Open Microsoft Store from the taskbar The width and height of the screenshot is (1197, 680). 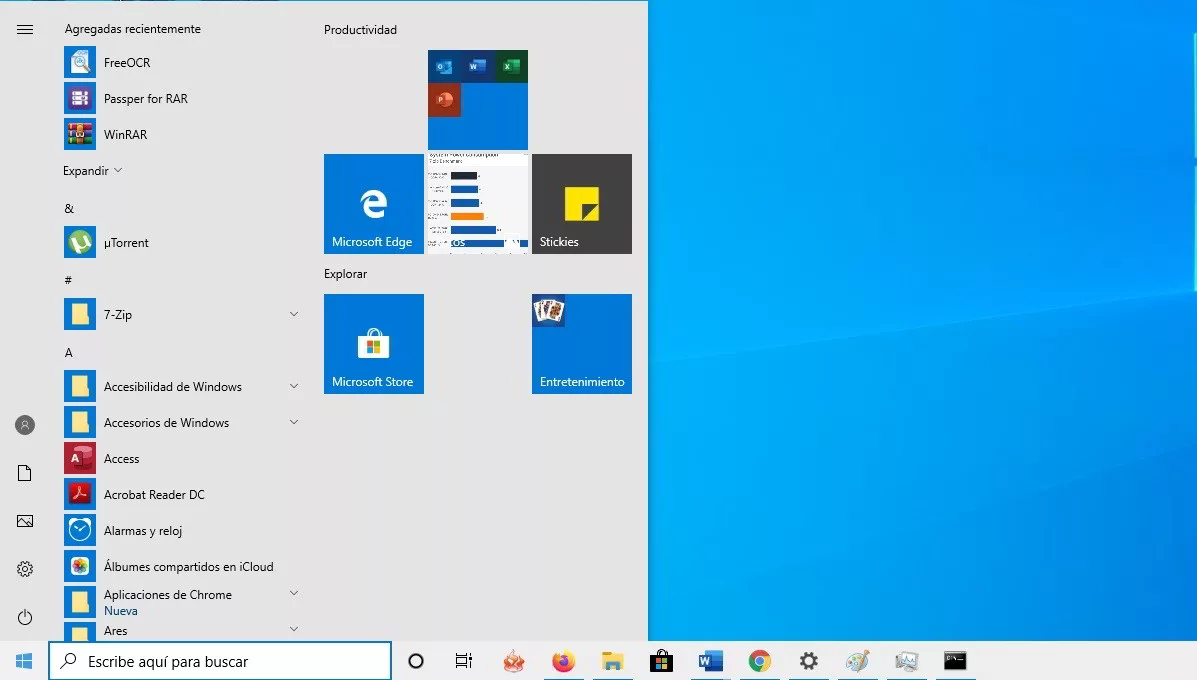coord(661,661)
